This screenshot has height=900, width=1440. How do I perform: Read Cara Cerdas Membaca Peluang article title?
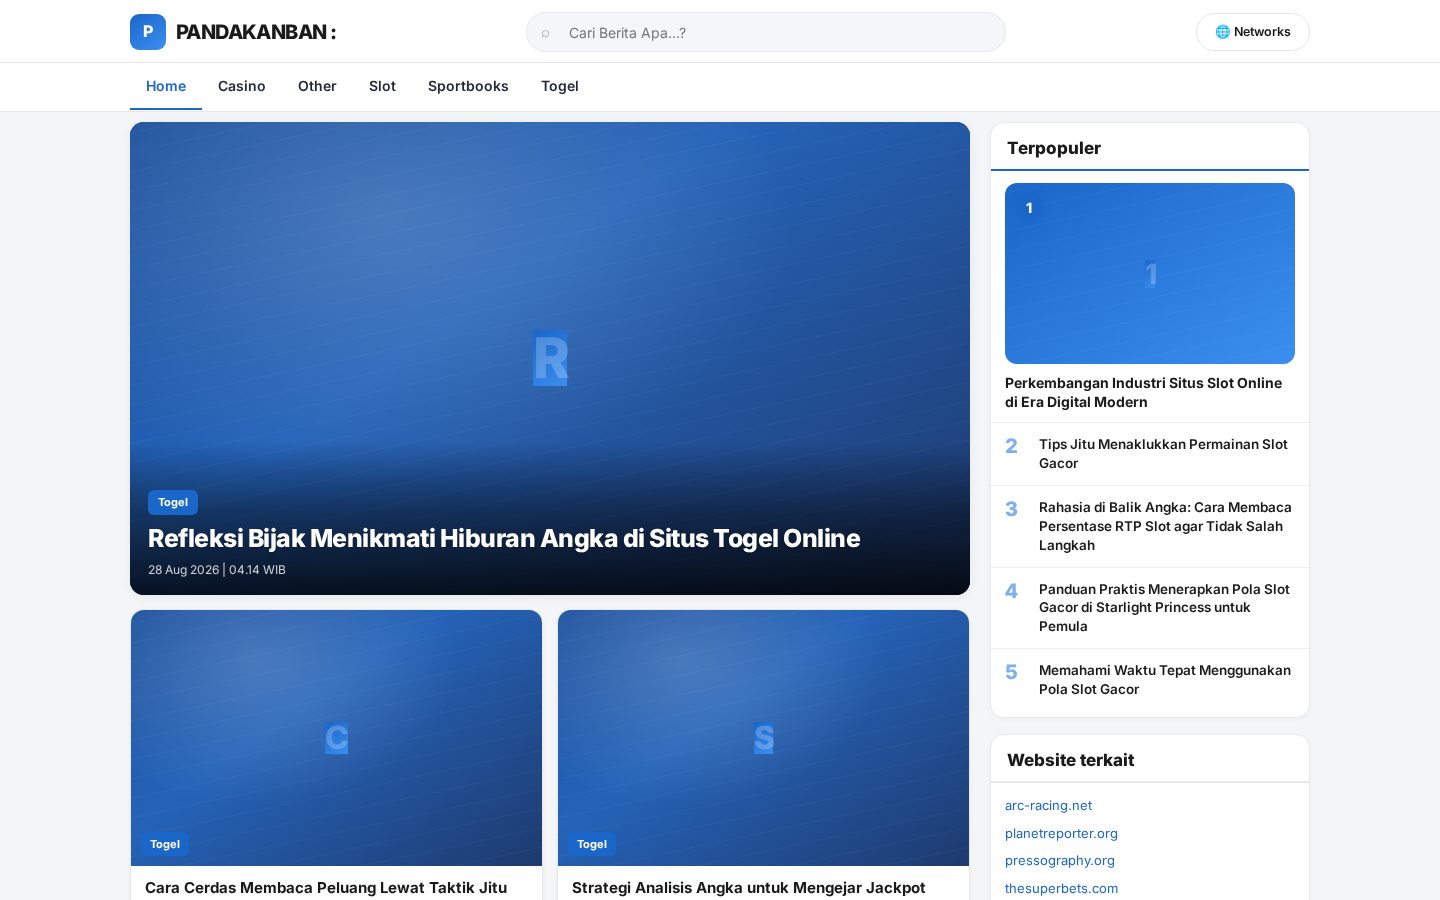326,888
